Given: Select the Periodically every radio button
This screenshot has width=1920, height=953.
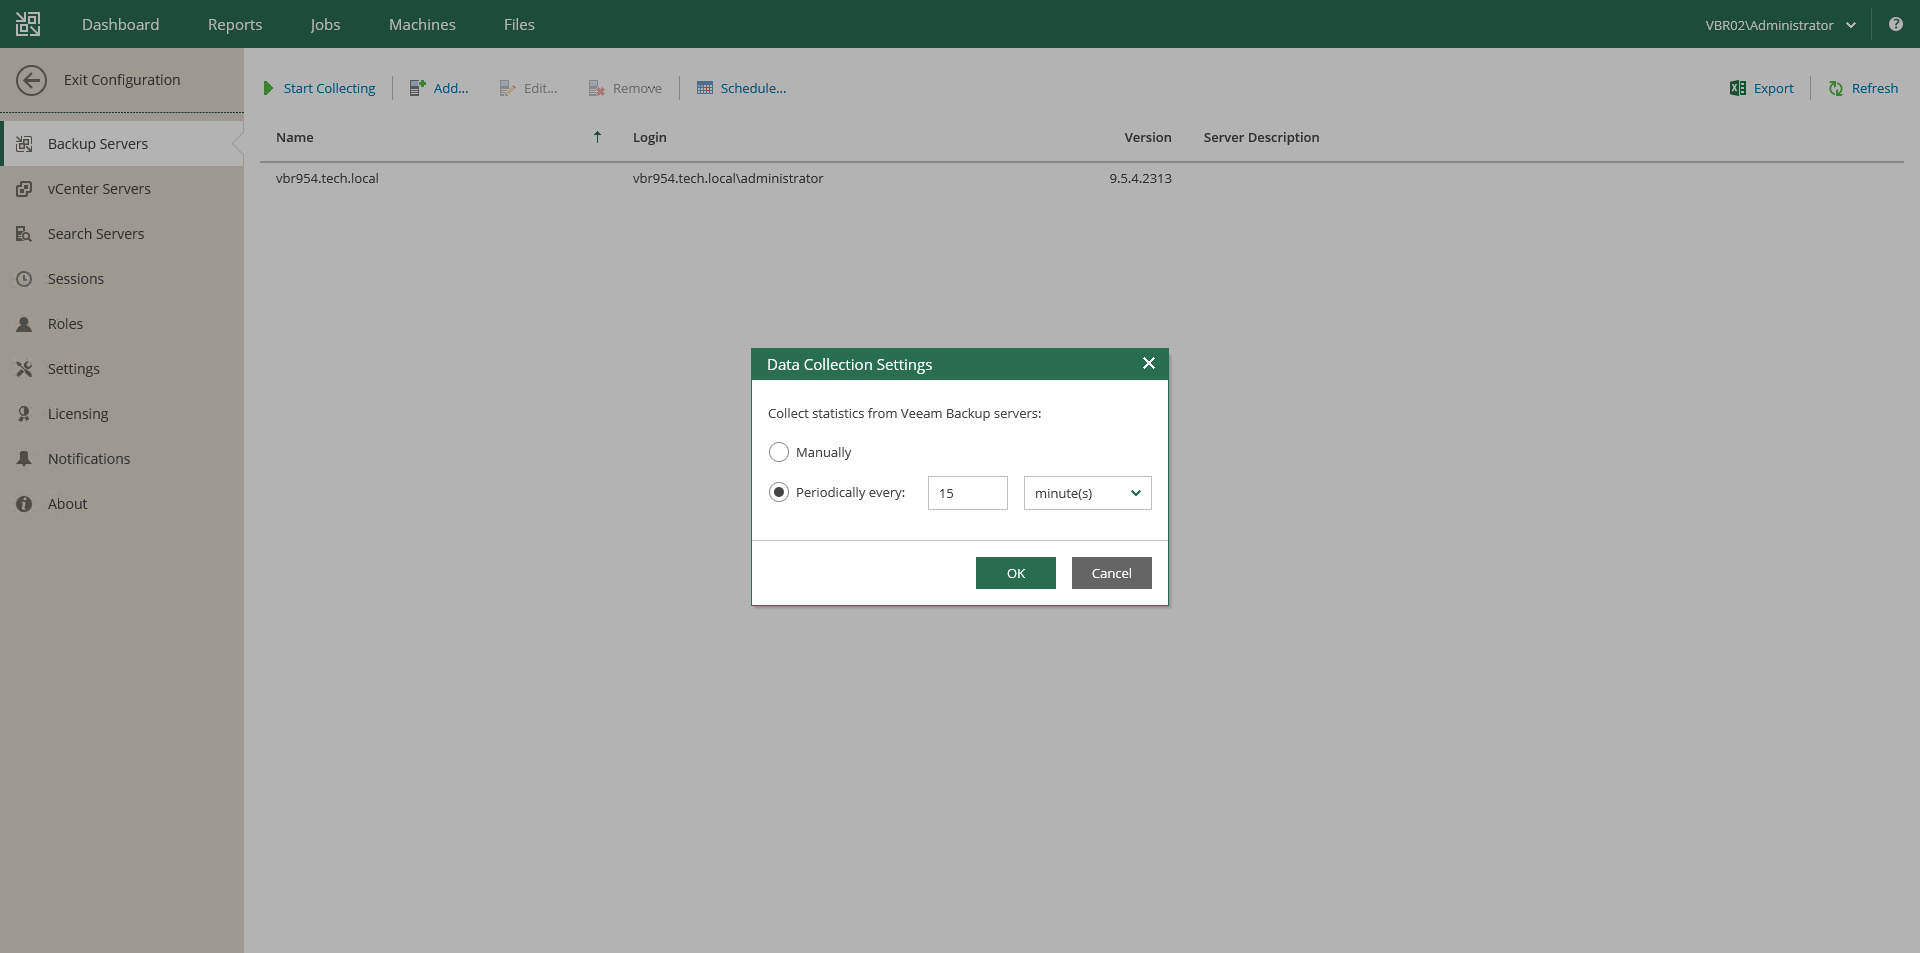Looking at the screenshot, I should (779, 492).
